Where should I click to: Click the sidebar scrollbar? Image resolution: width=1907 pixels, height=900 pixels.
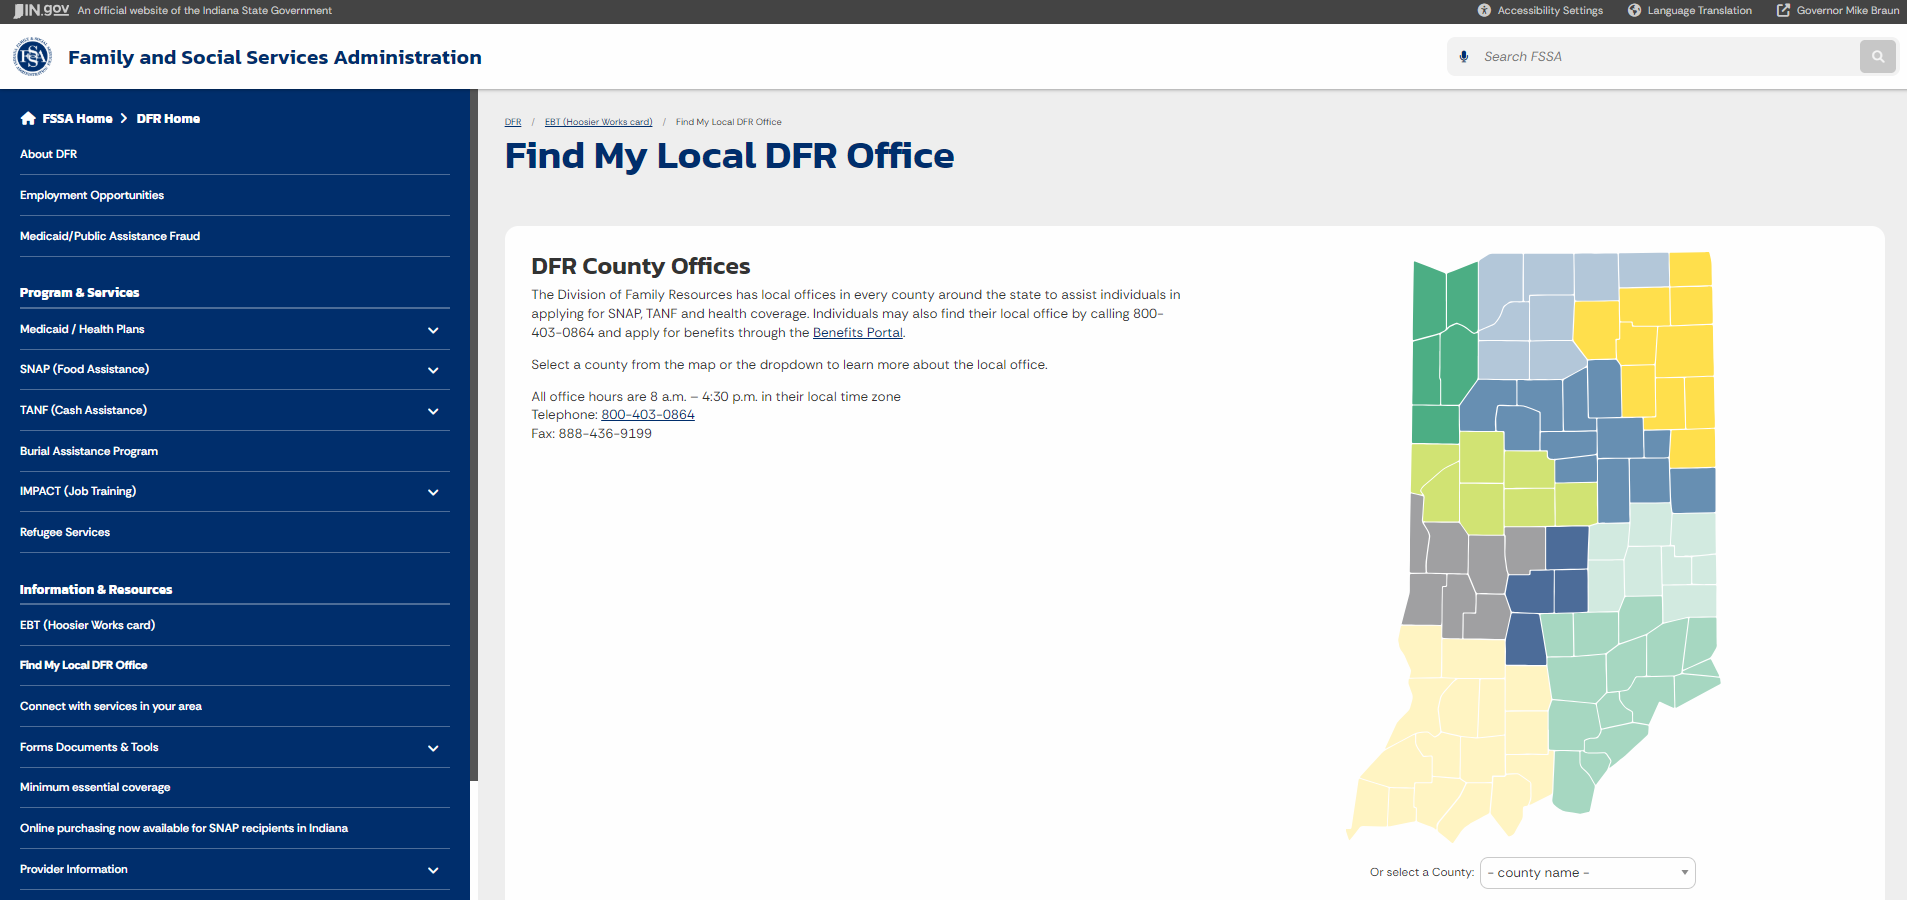474,435
